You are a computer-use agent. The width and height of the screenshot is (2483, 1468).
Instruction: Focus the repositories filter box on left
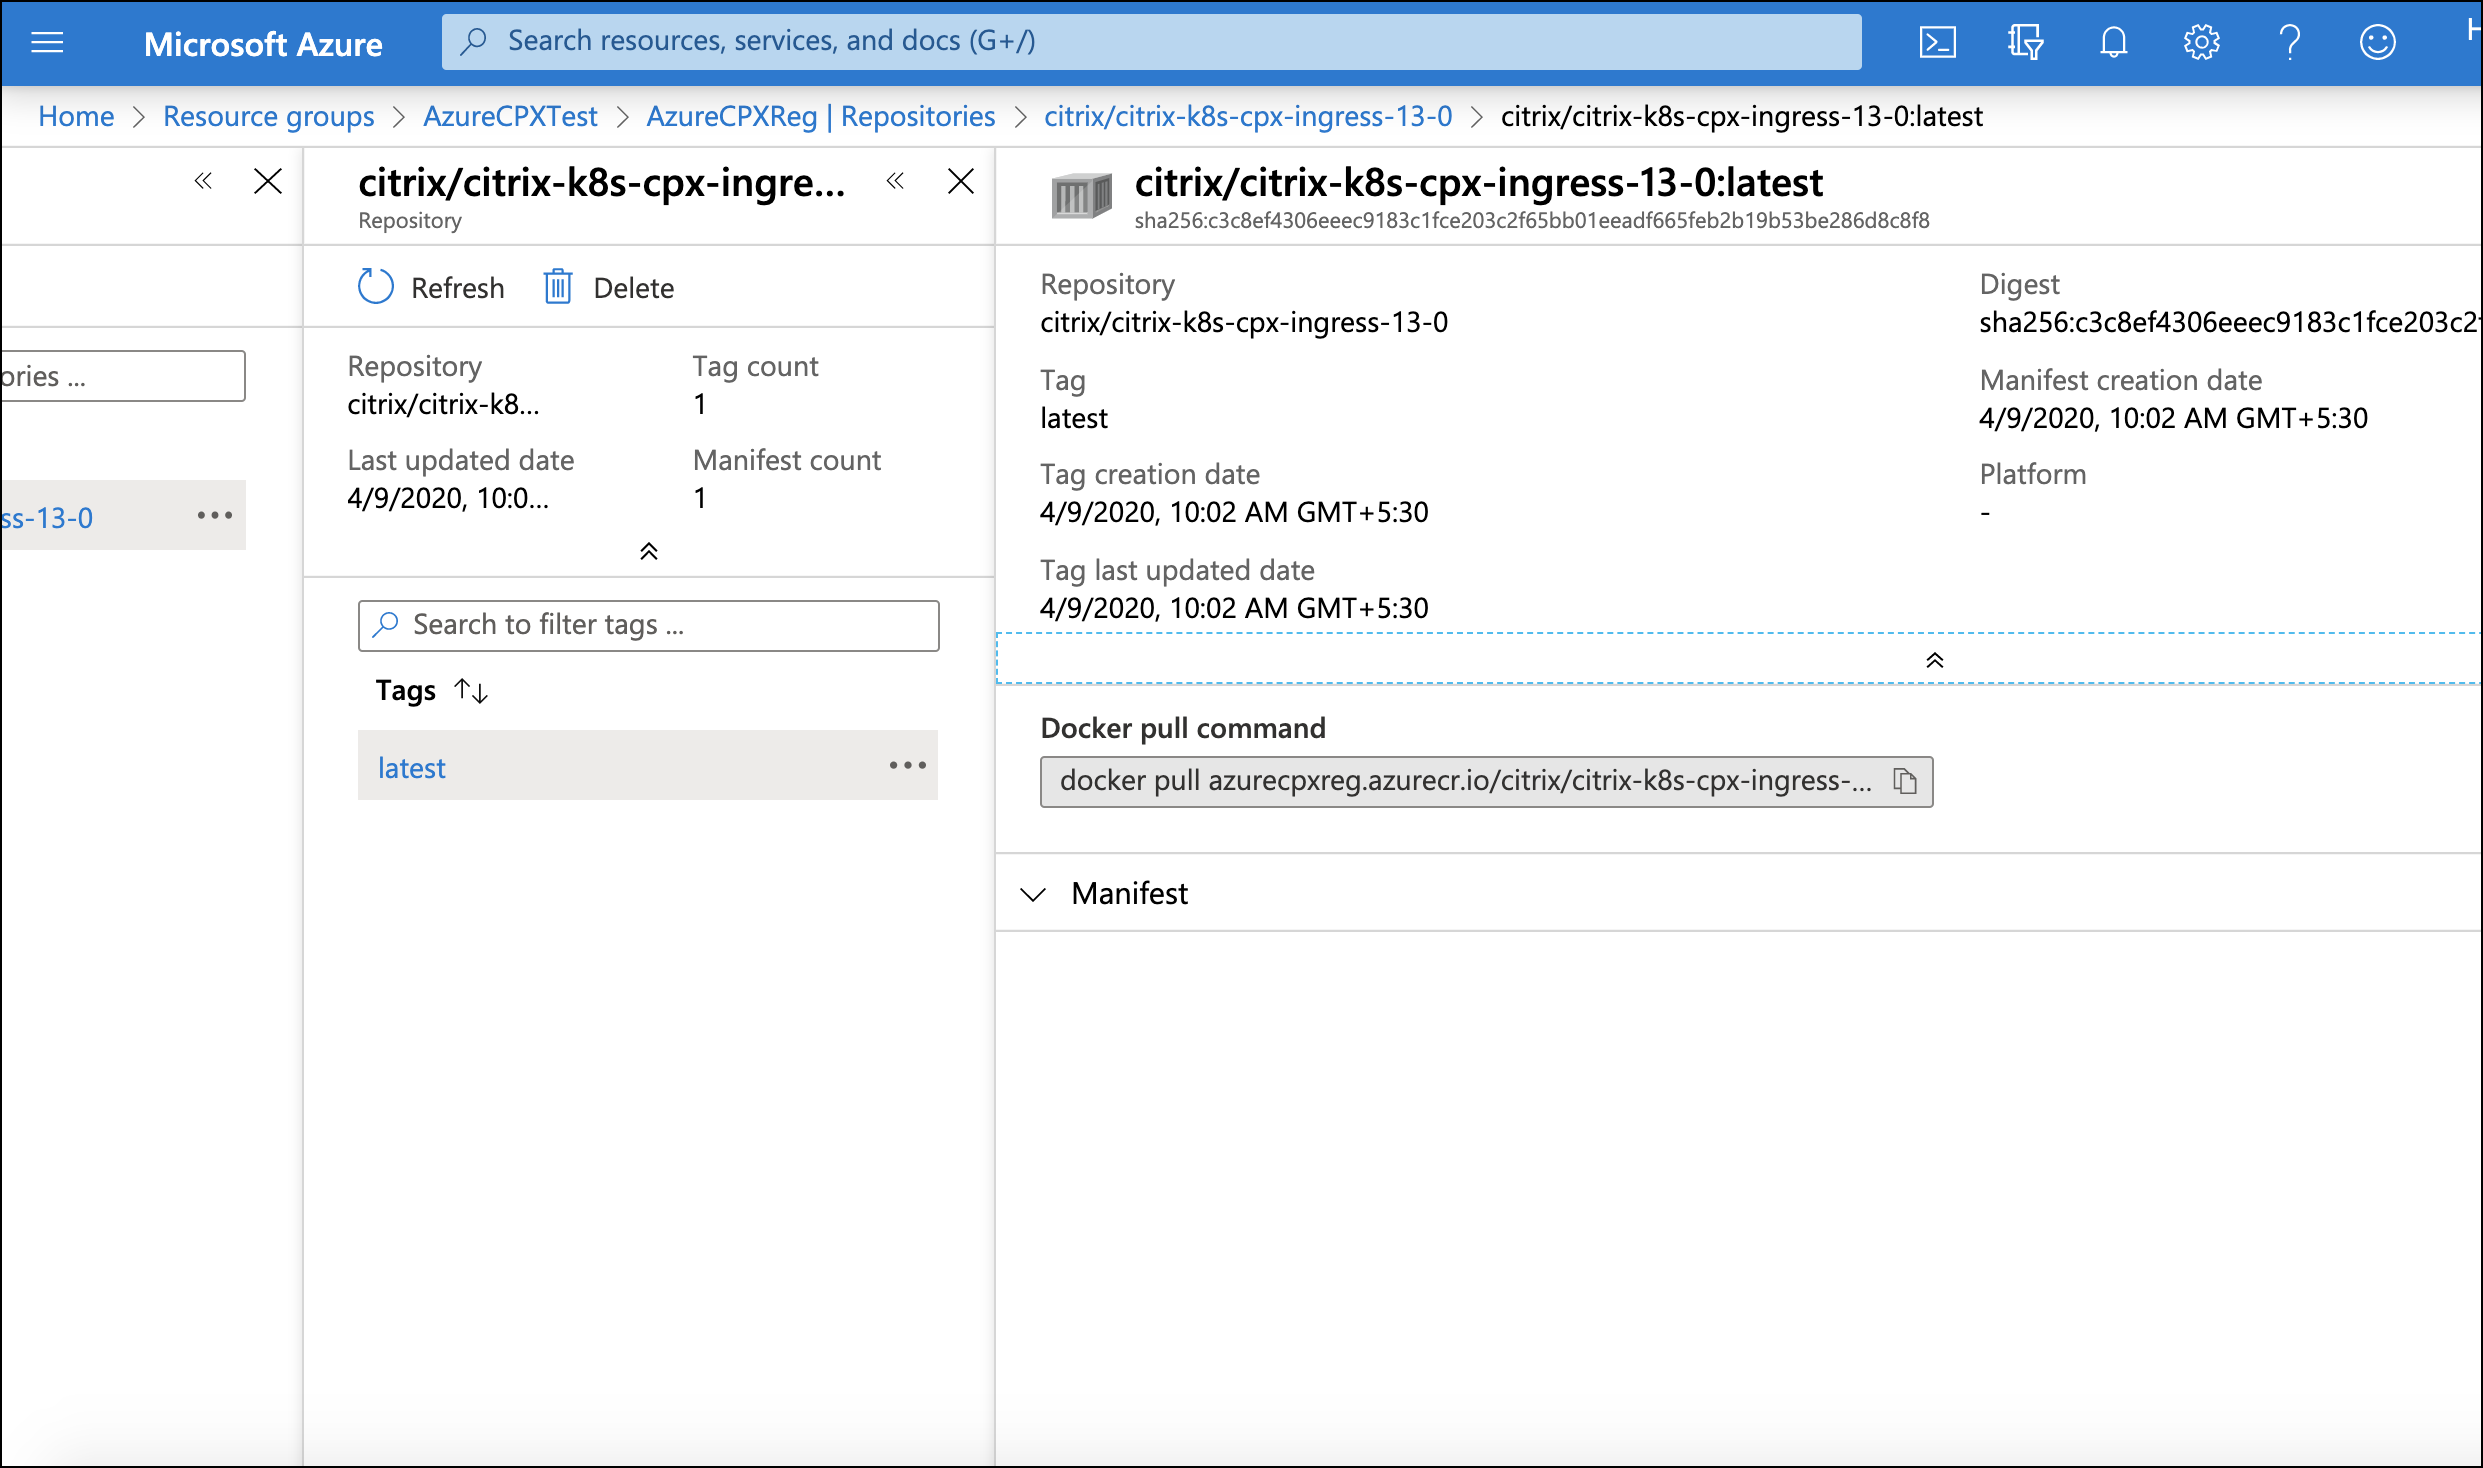coord(122,376)
